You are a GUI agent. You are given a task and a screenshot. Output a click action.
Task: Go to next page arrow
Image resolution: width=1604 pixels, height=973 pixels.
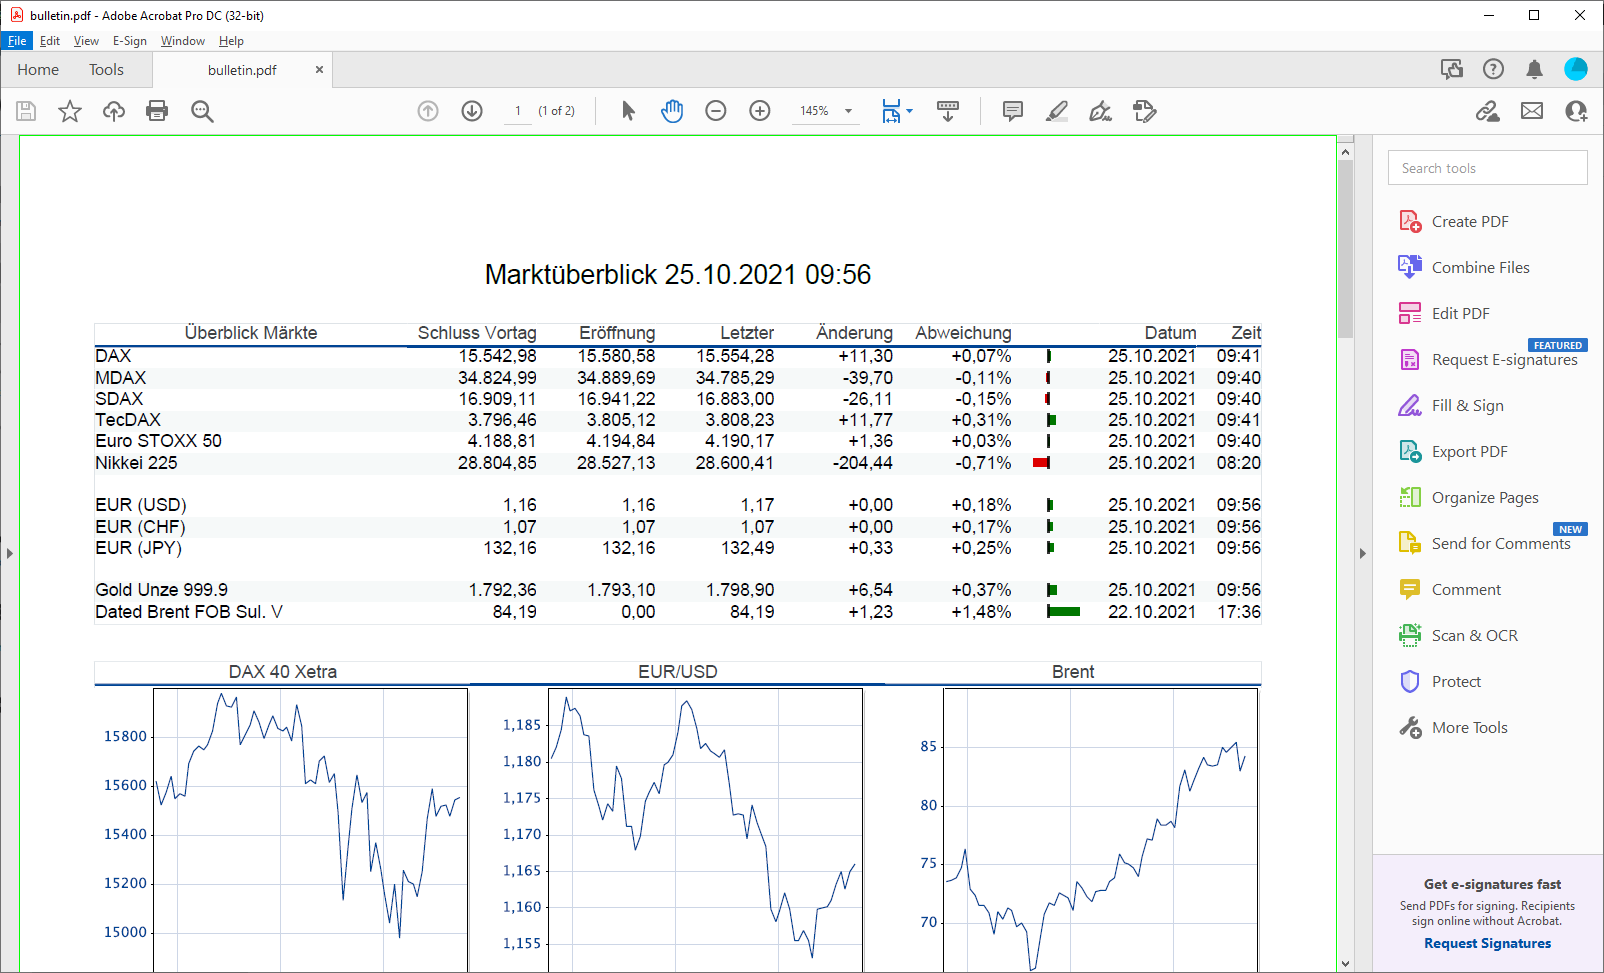[x=472, y=111]
